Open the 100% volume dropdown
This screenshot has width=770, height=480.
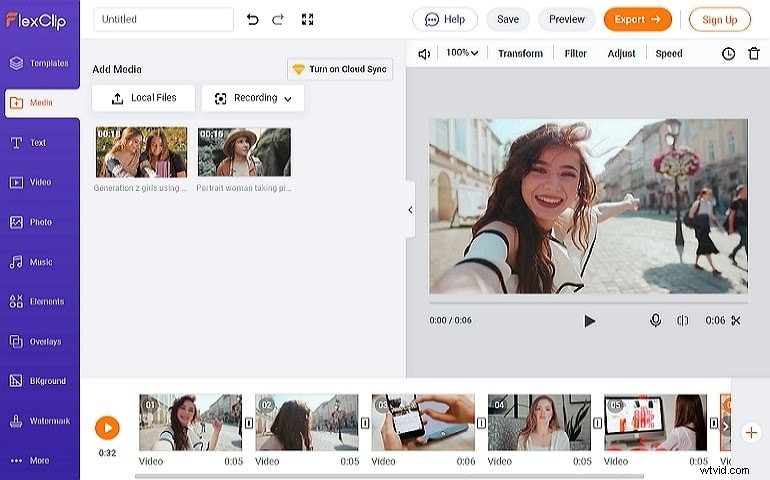click(462, 53)
